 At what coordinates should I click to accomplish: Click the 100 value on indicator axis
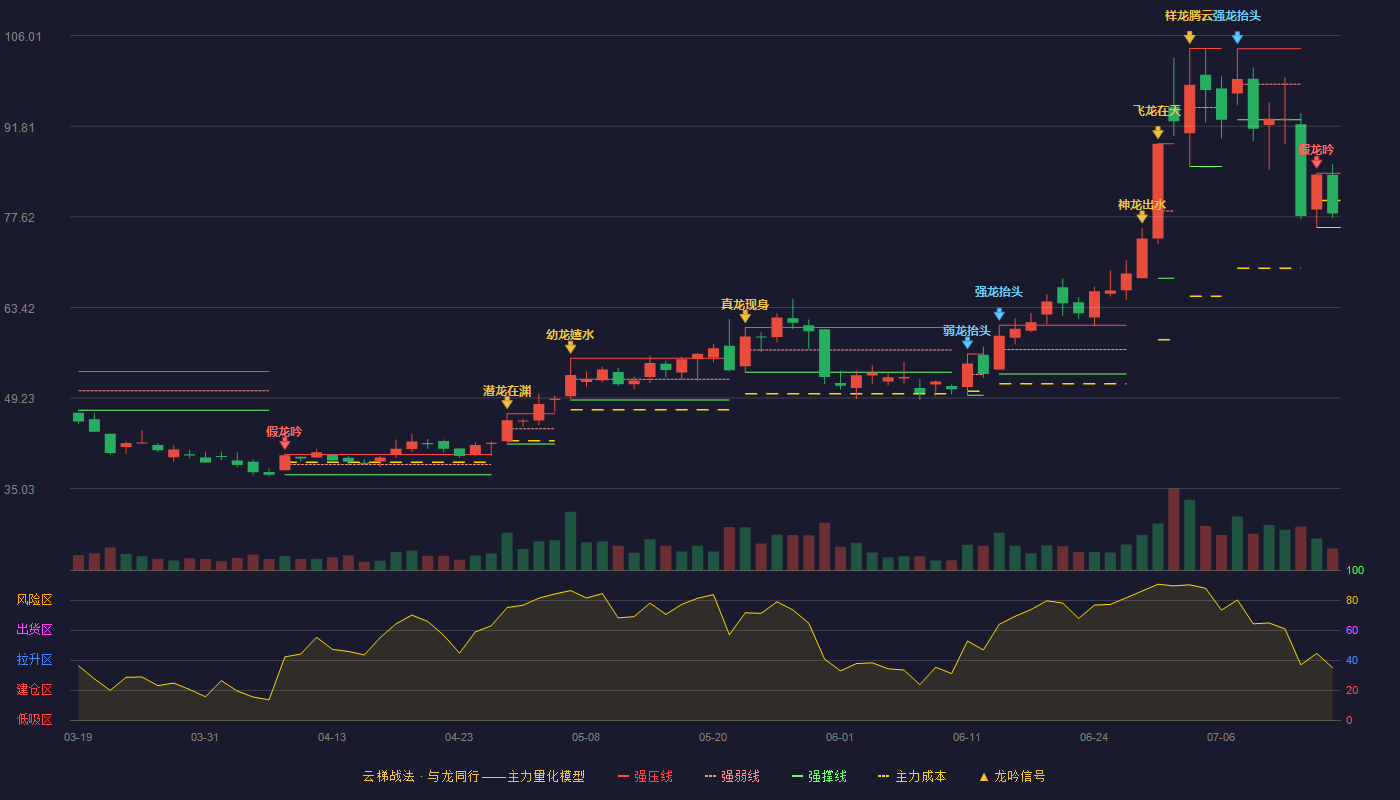[x=1355, y=571]
